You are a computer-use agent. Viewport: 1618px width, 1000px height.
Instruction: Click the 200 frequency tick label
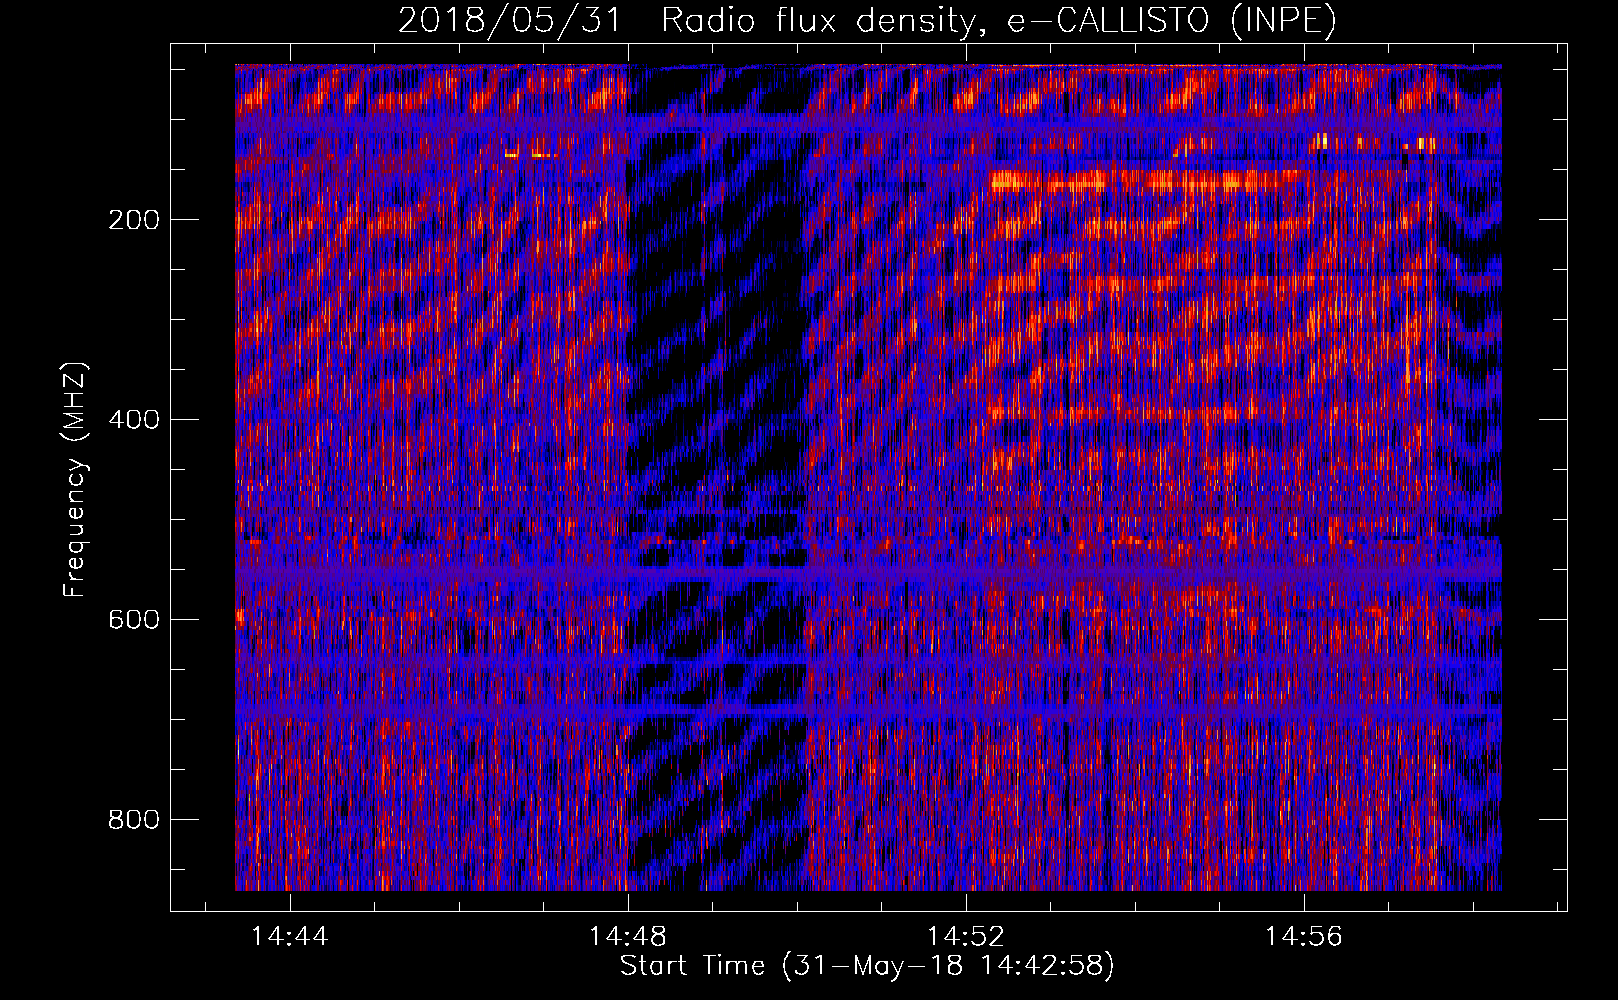133,220
